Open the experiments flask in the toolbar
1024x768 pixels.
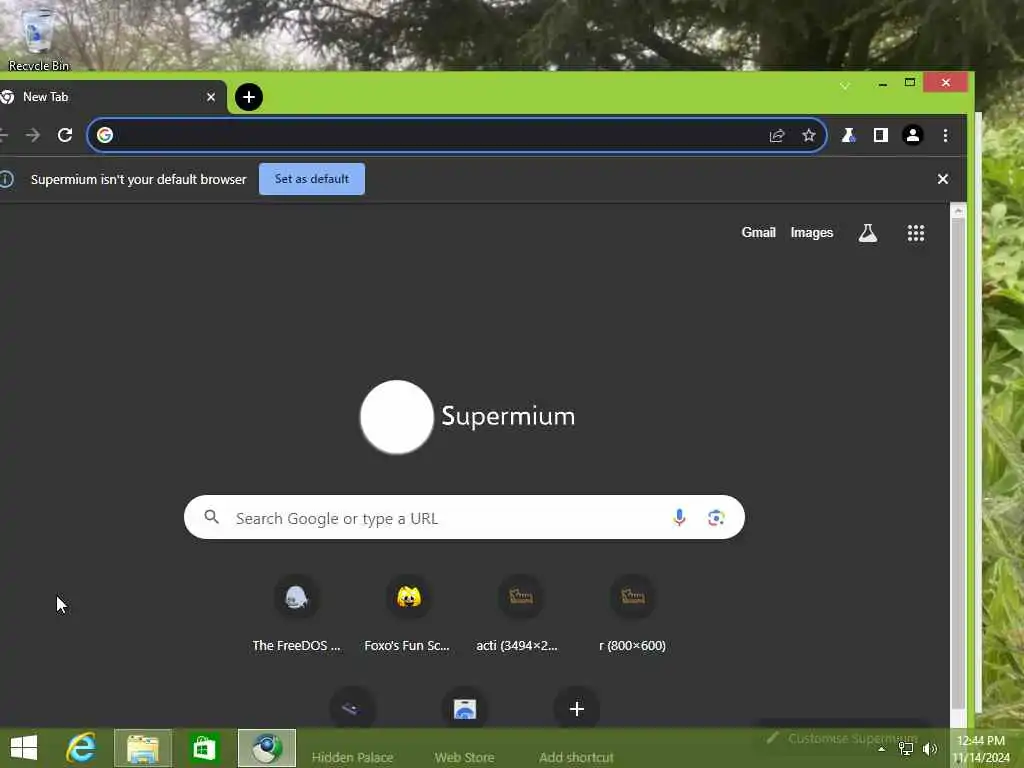pos(848,135)
